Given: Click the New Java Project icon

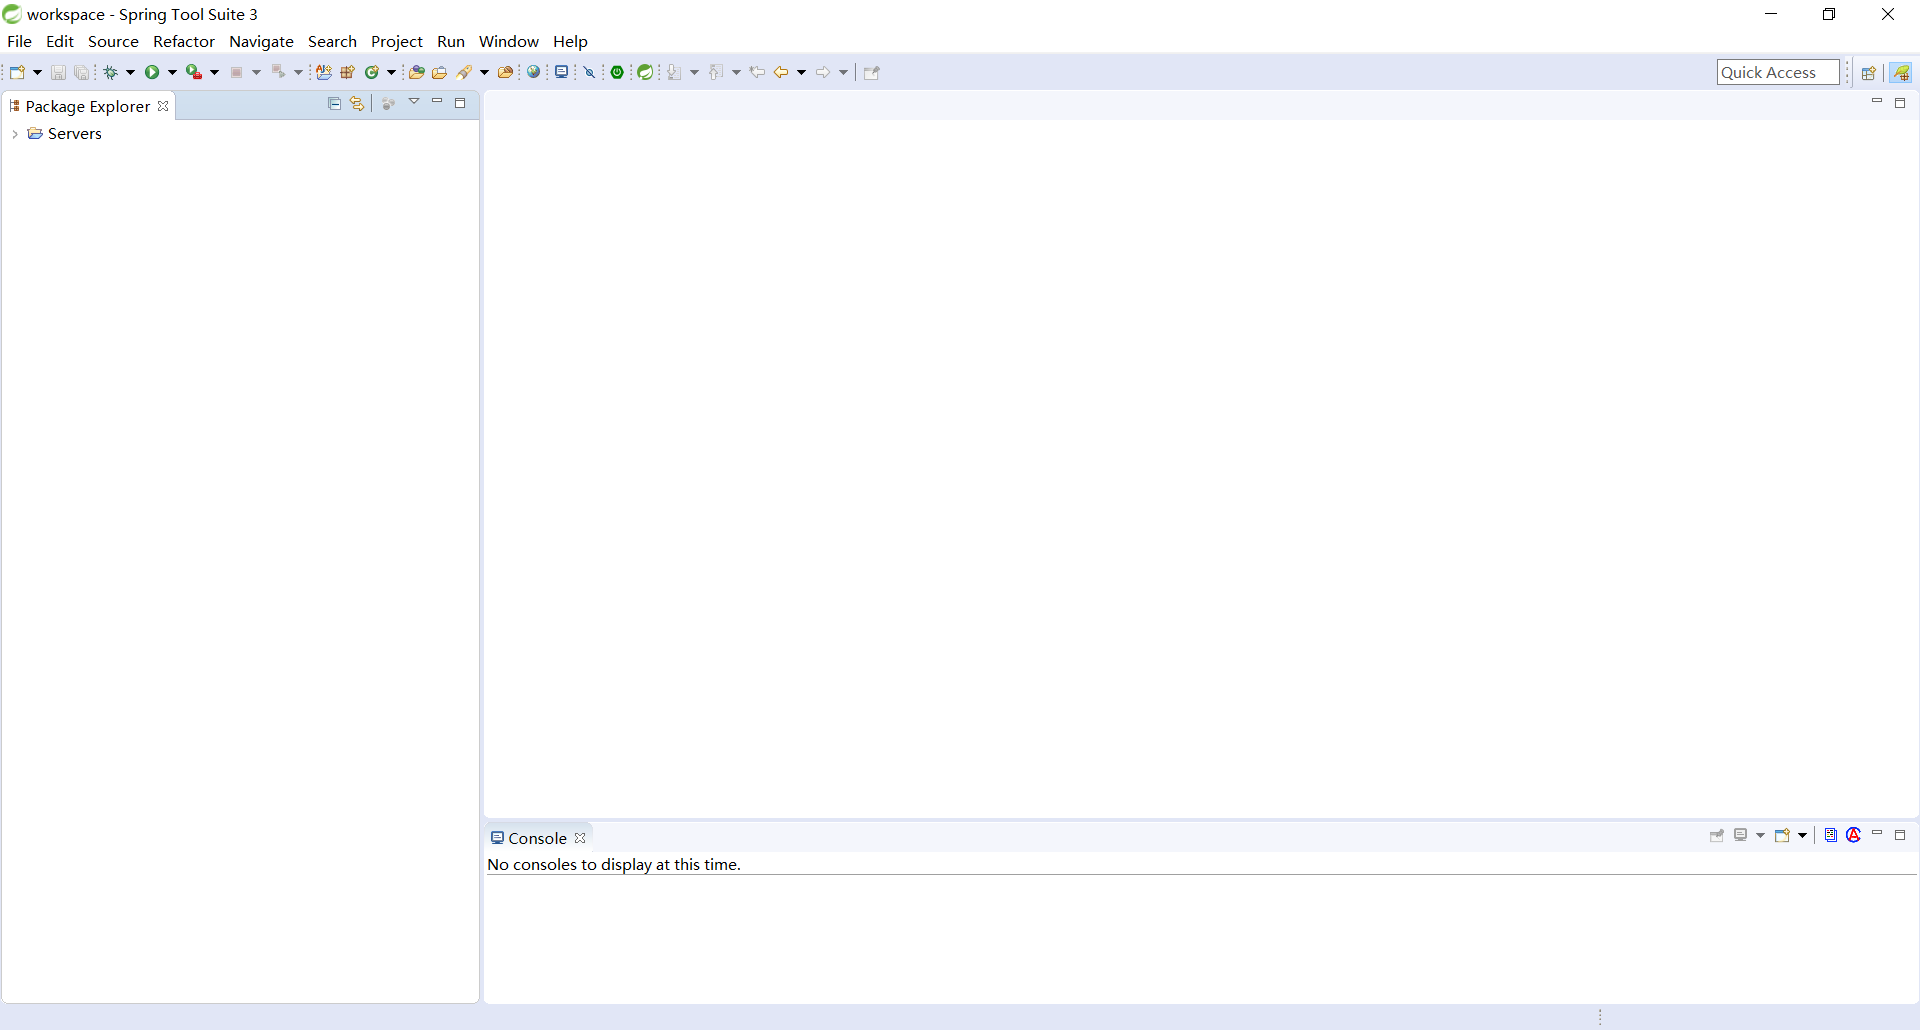Looking at the screenshot, I should point(324,72).
